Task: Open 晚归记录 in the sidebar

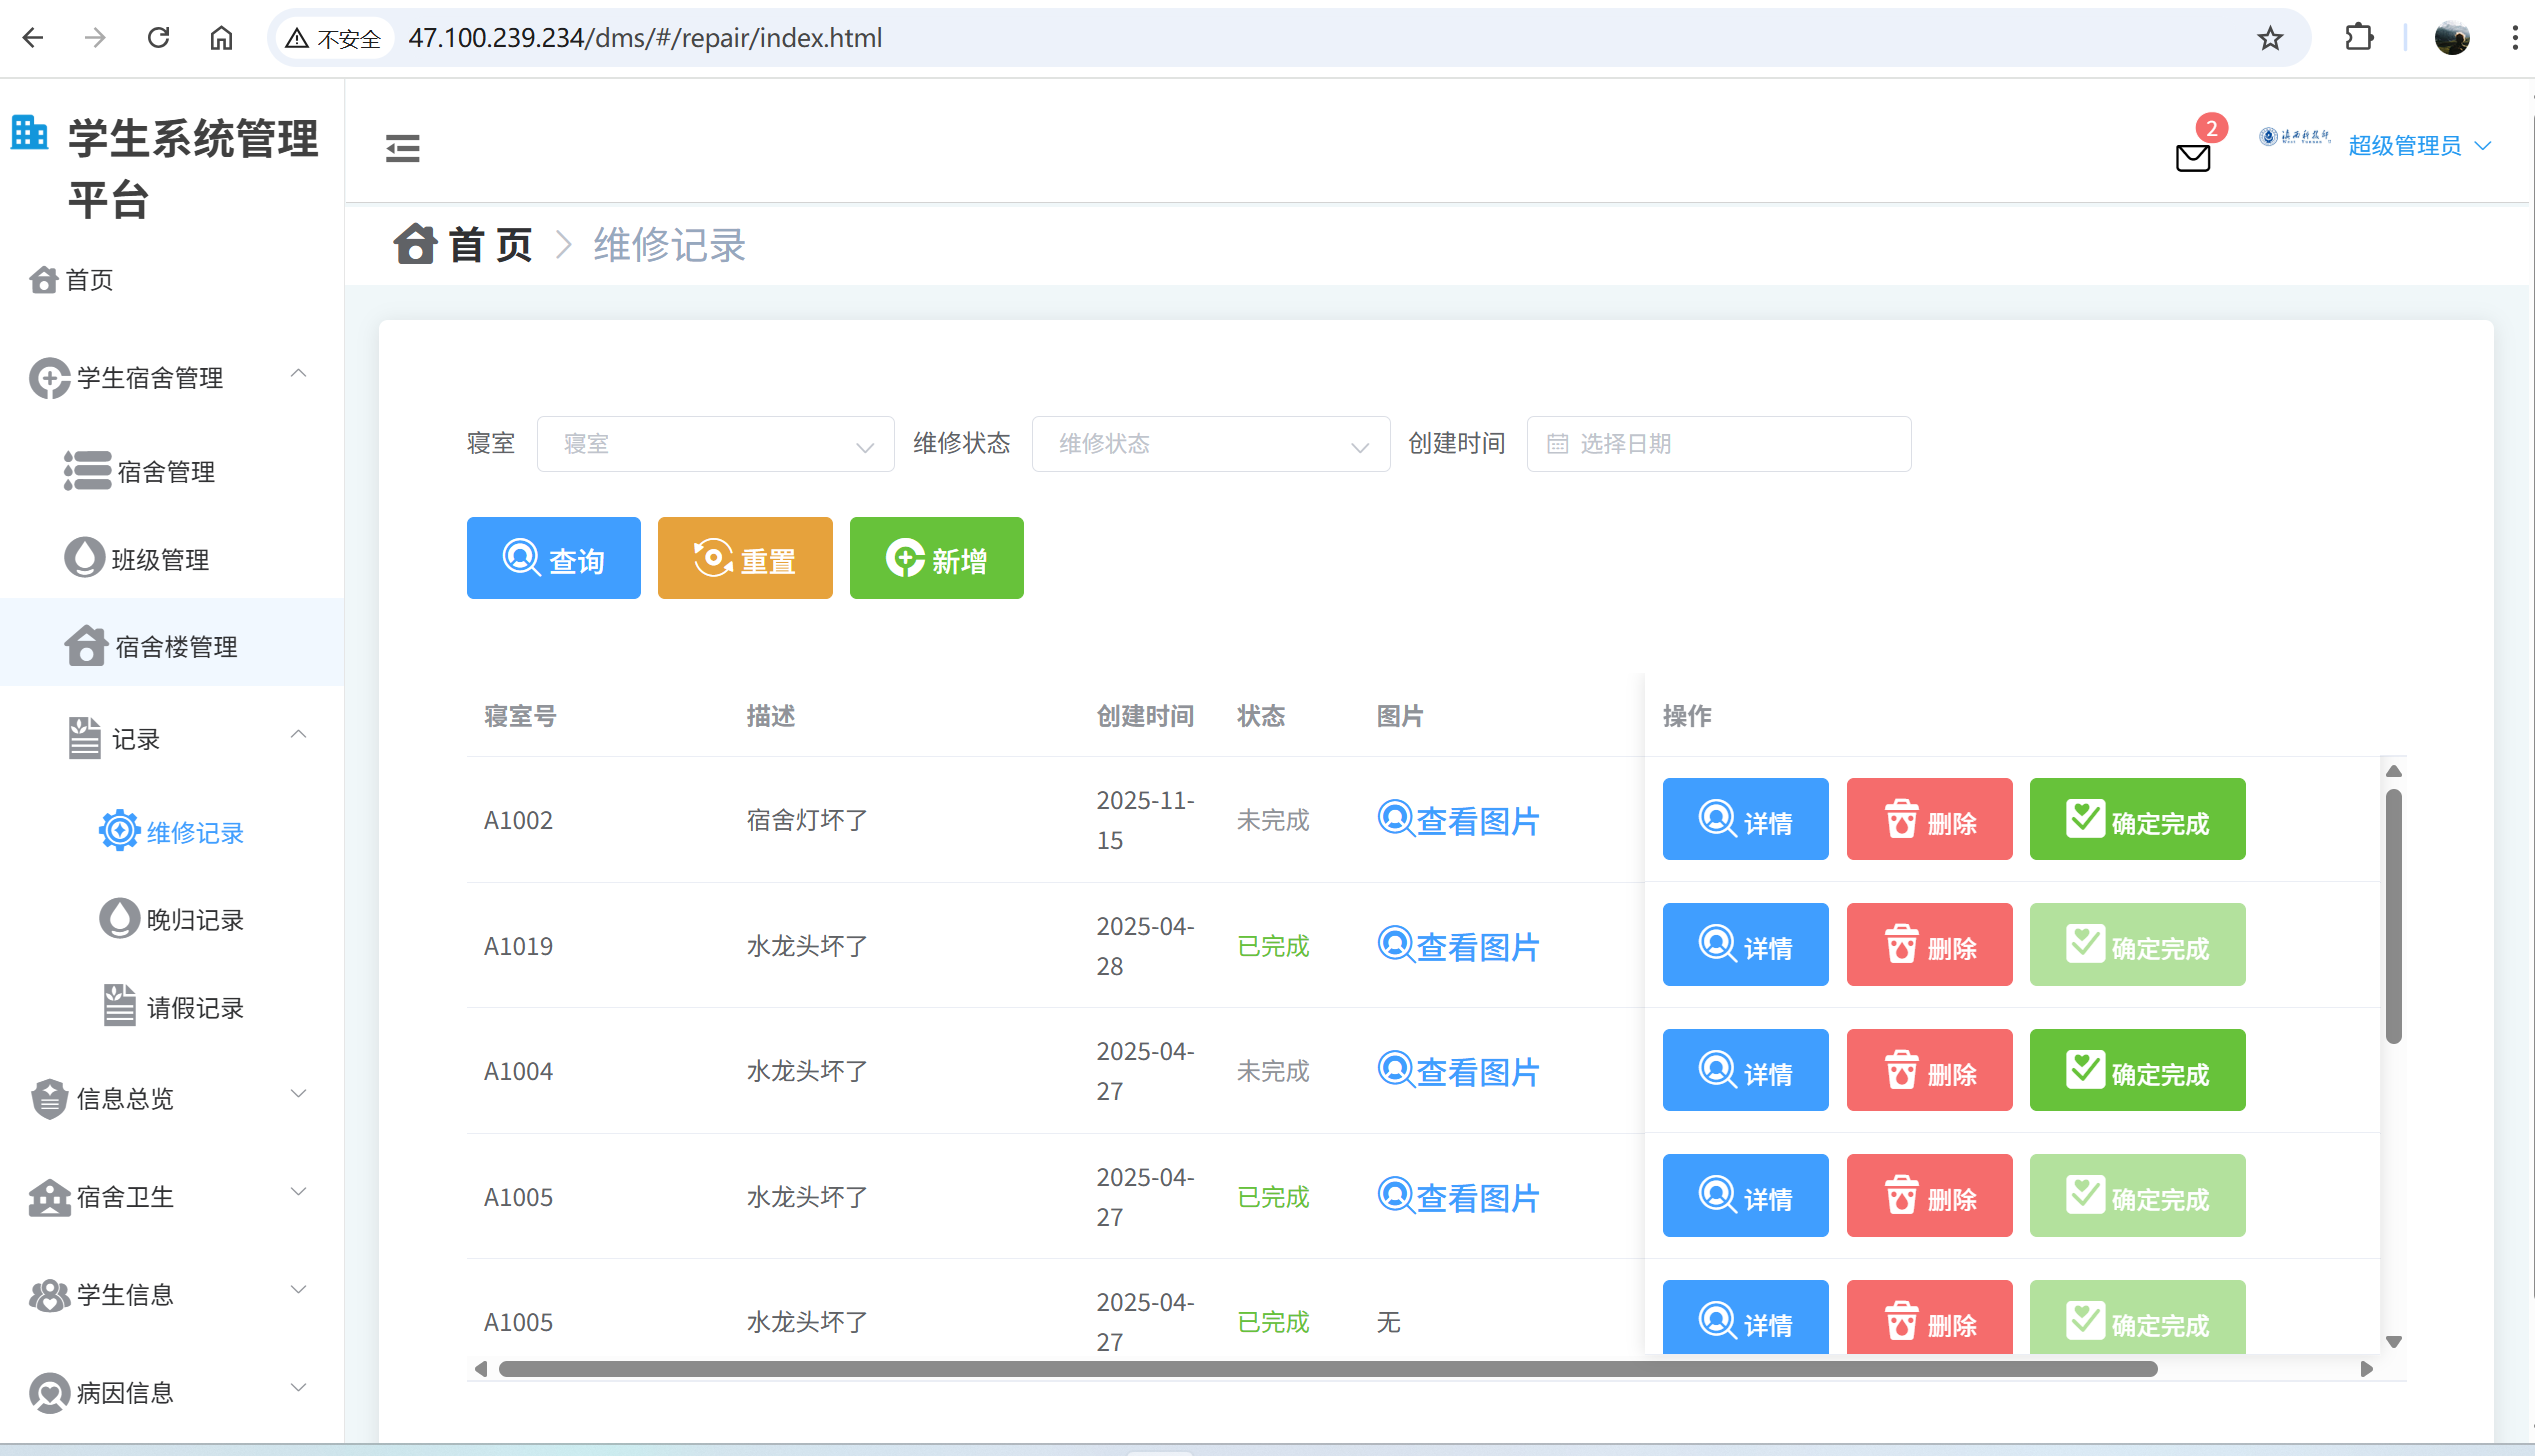Action: click(x=194, y=920)
